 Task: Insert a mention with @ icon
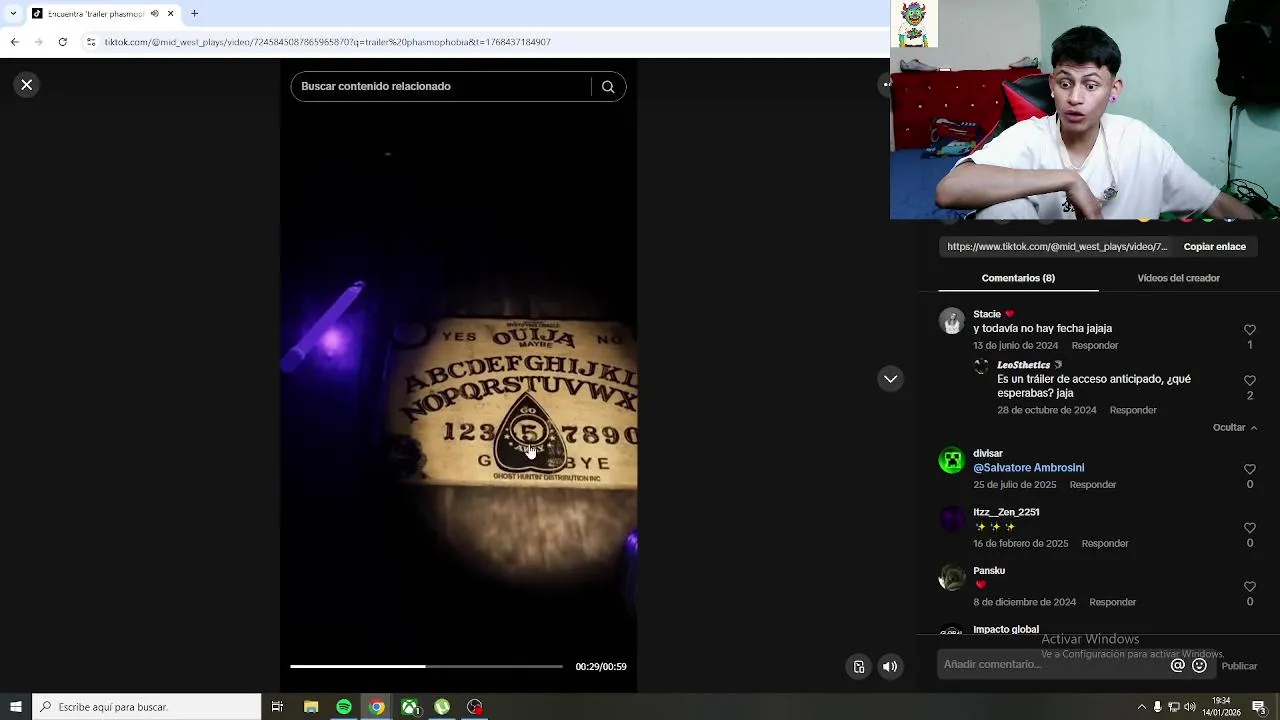click(1178, 666)
